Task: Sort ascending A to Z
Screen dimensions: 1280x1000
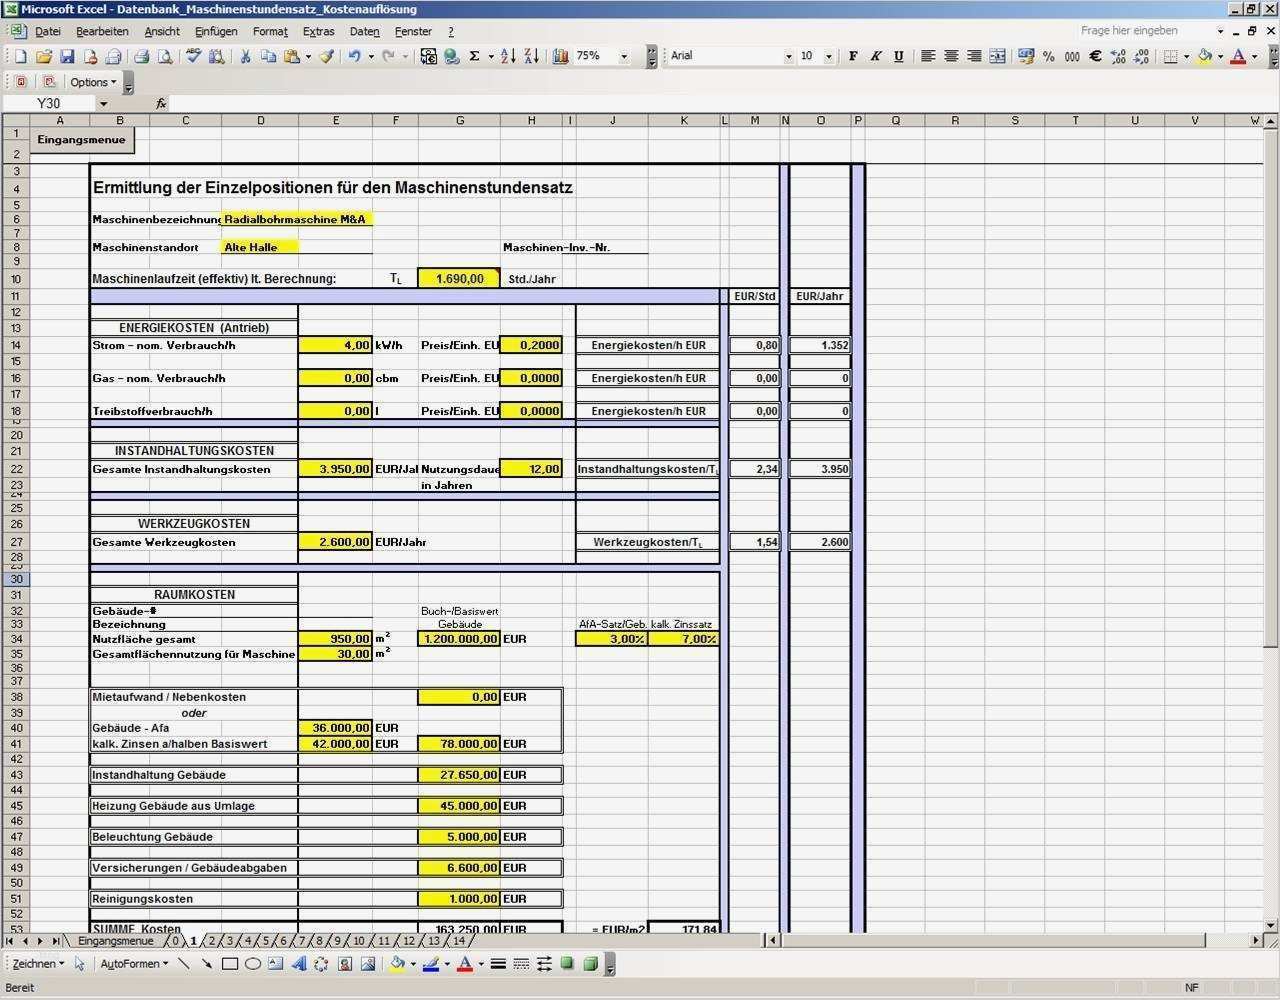Action: (x=508, y=57)
